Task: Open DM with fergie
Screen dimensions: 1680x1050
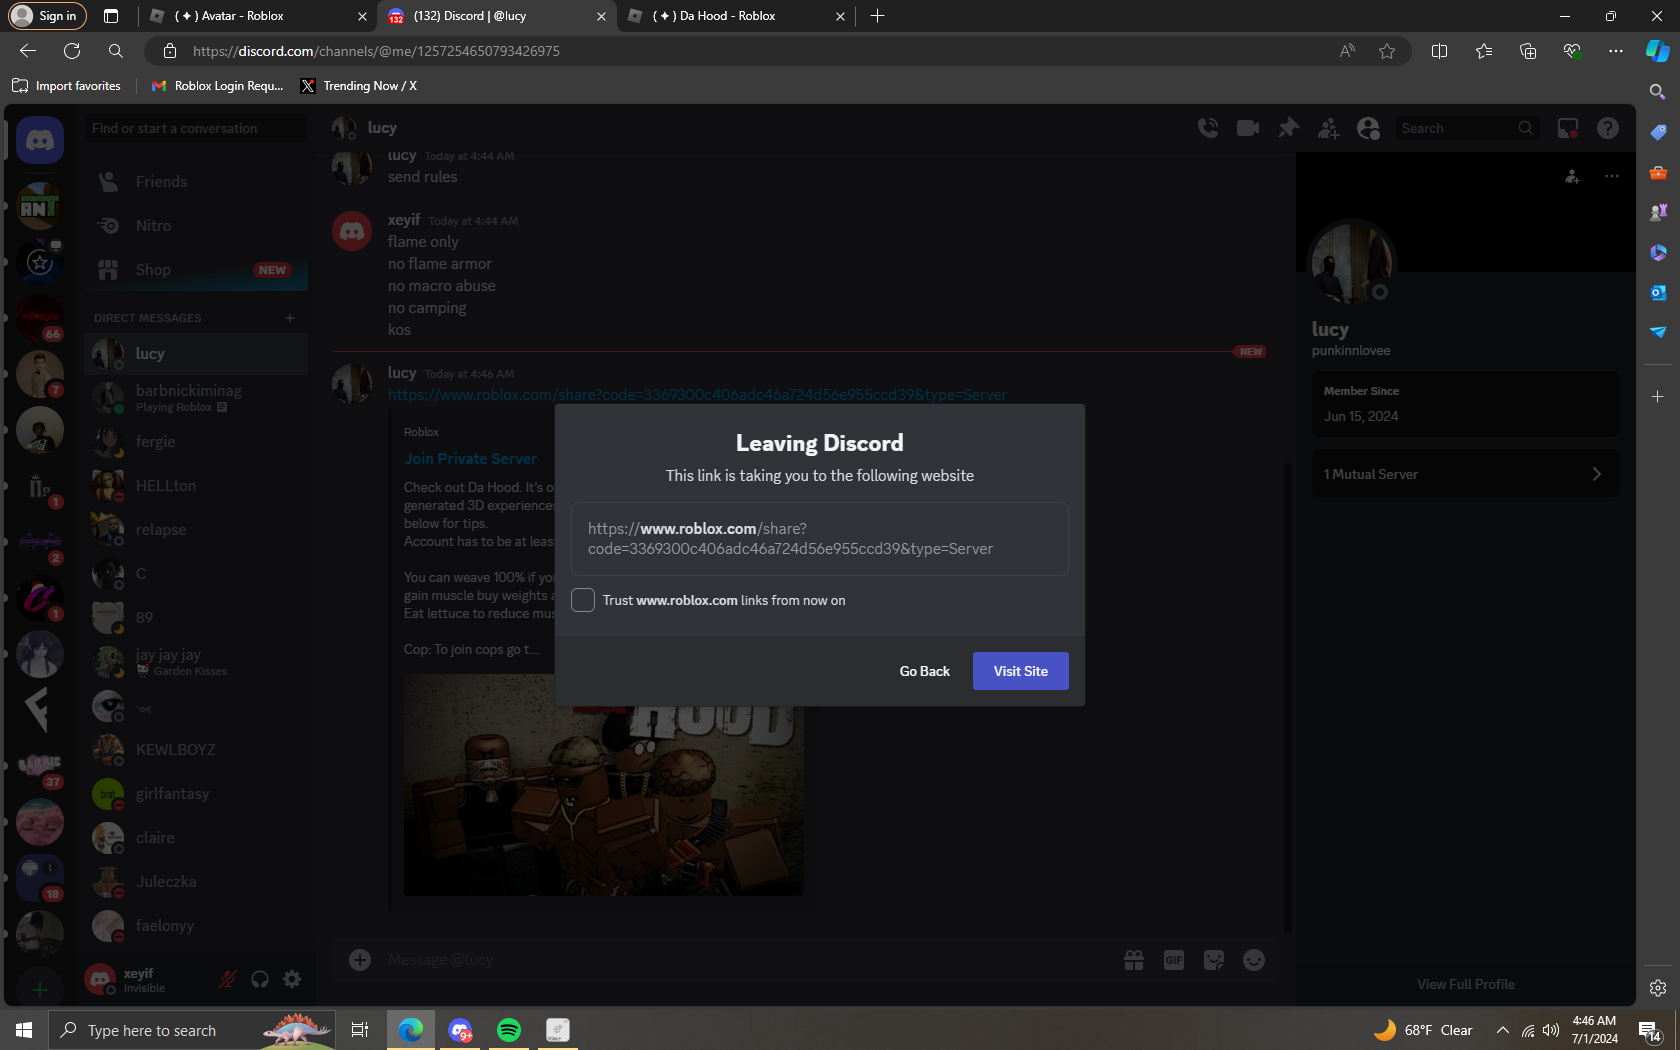Action: tap(196, 441)
